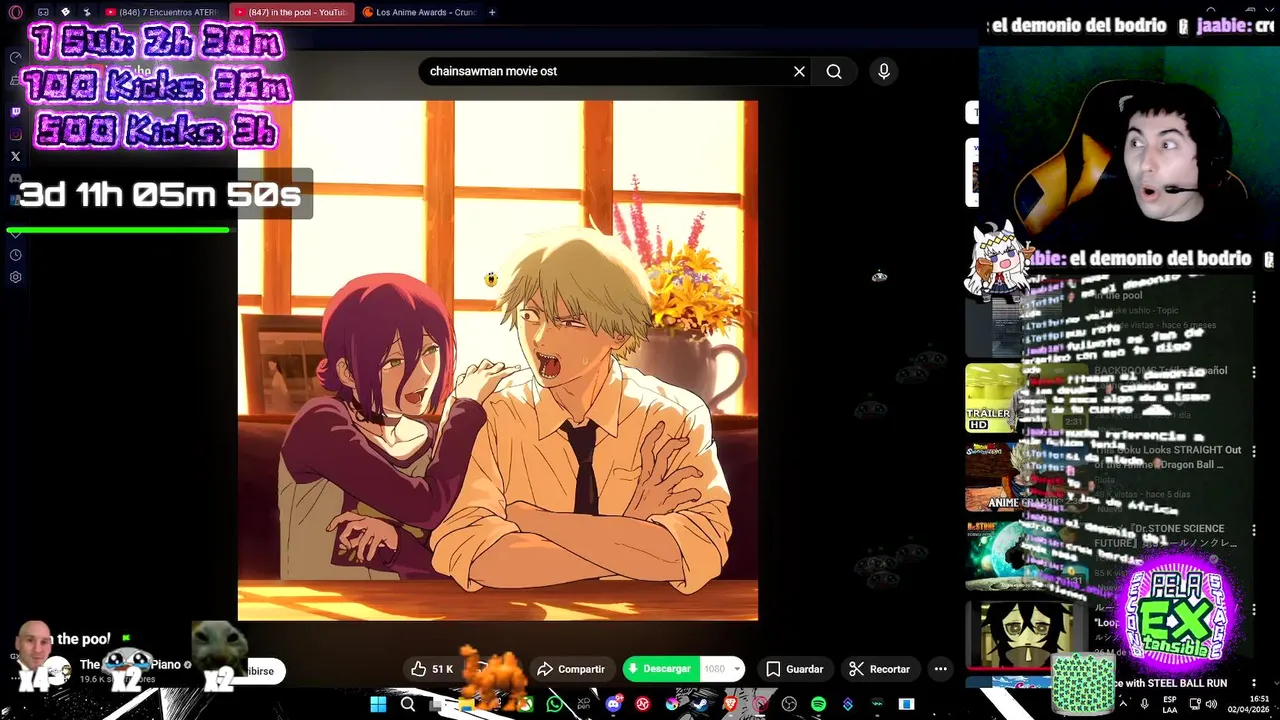The width and height of the screenshot is (1280, 720).
Task: Switch to the '7 Encuentros ATERR' YouTube tab
Action: (163, 12)
